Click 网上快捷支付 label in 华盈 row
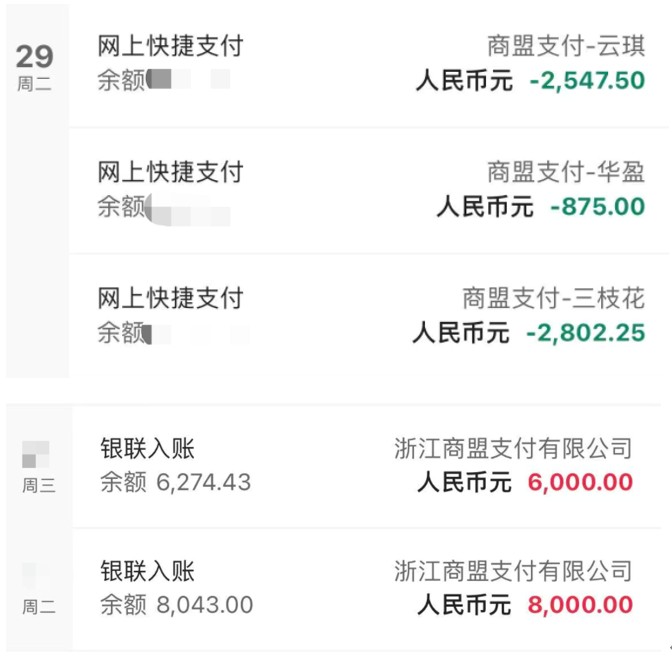This screenshot has height=663, width=672. click(170, 173)
